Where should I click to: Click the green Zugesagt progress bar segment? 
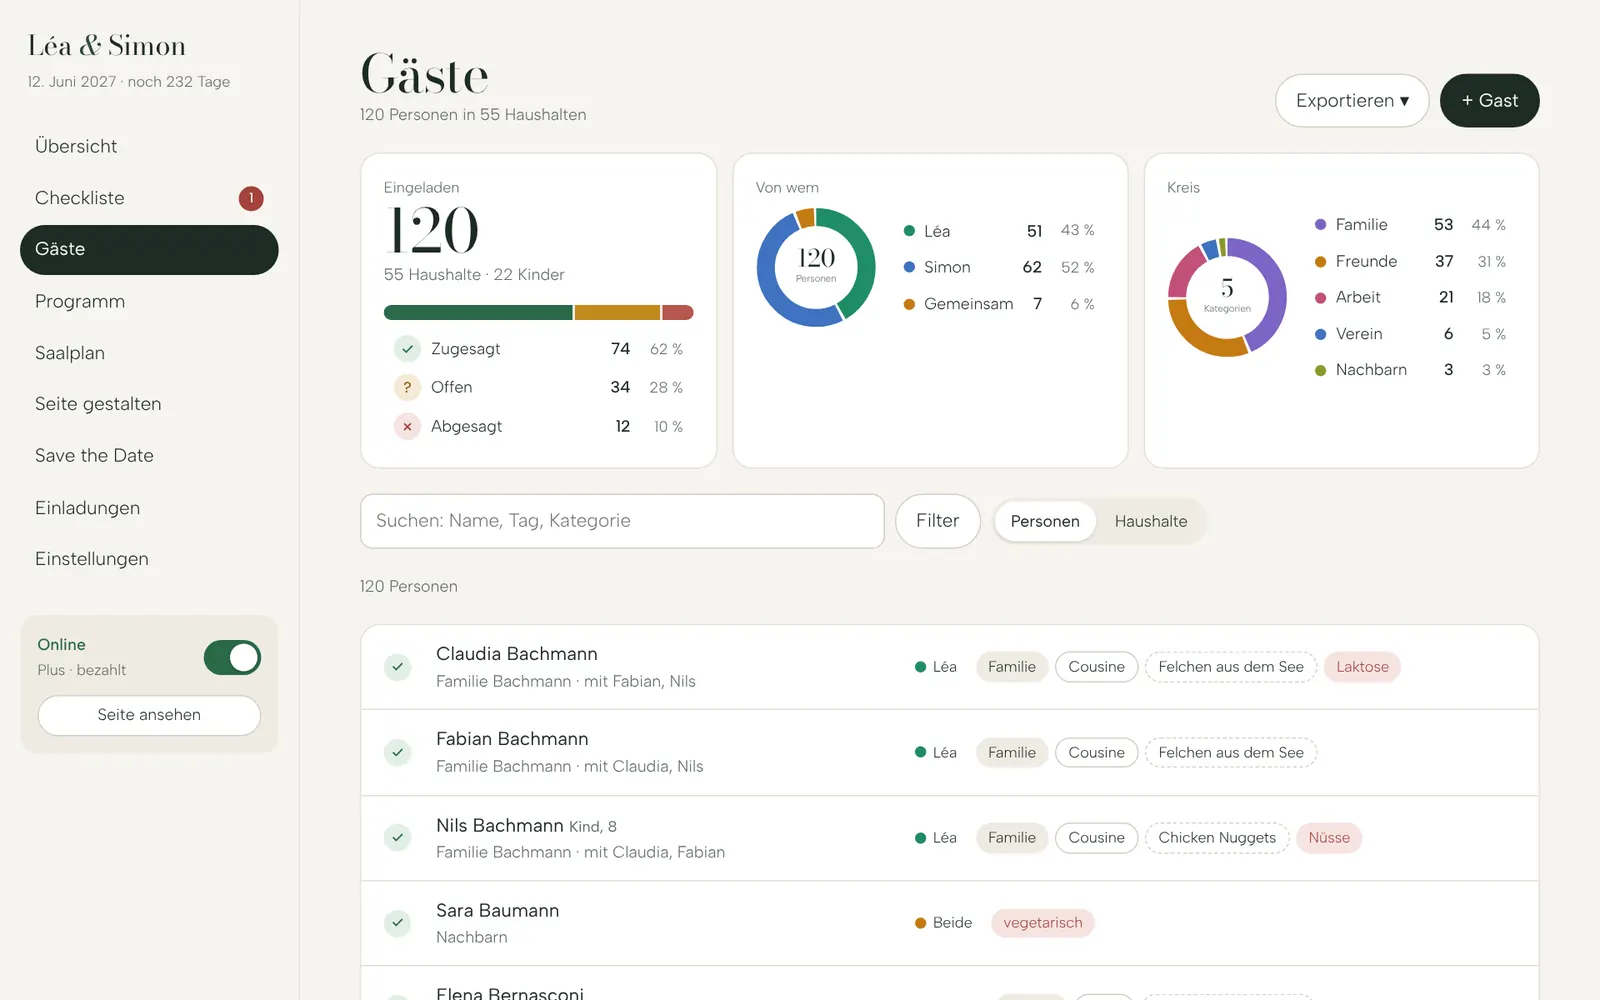[x=478, y=313]
